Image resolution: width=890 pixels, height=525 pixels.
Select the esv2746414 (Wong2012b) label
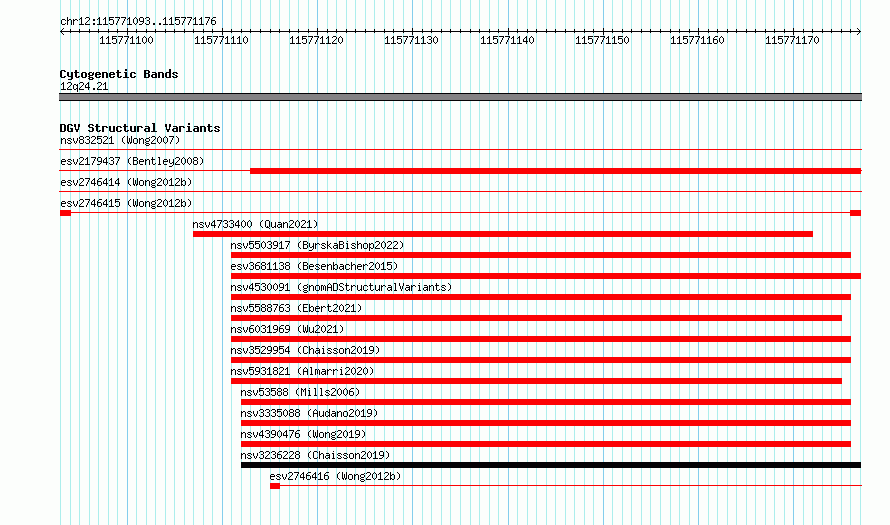point(126,182)
